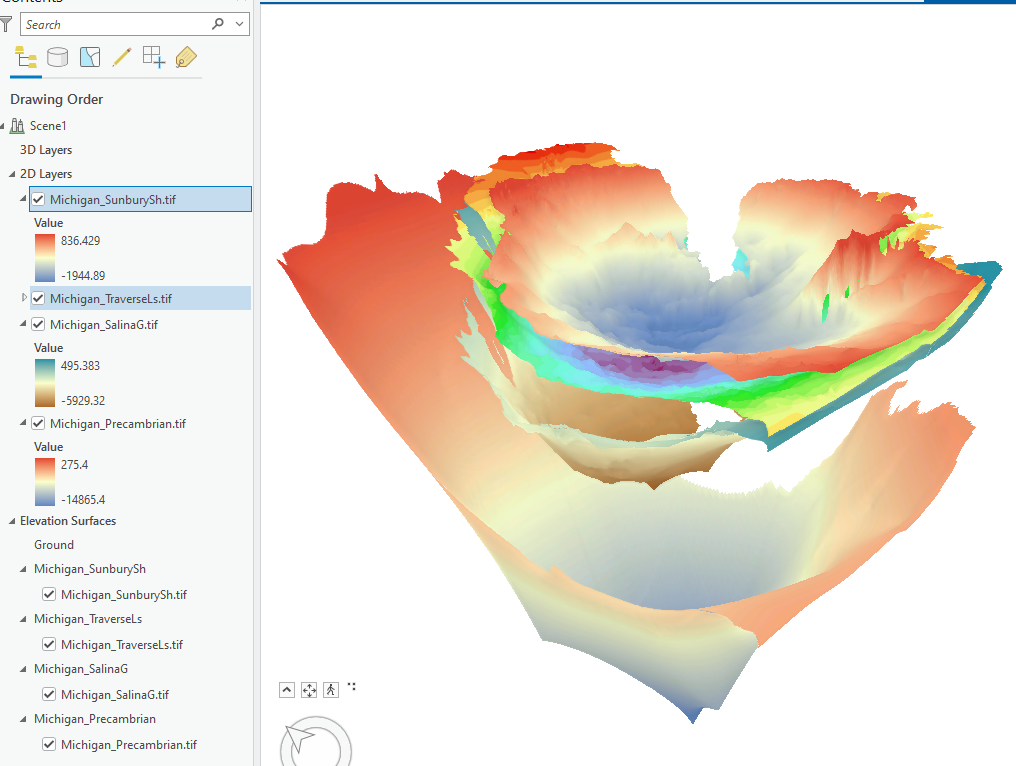
Task: Select the Ground elevation surface
Action: 54,545
